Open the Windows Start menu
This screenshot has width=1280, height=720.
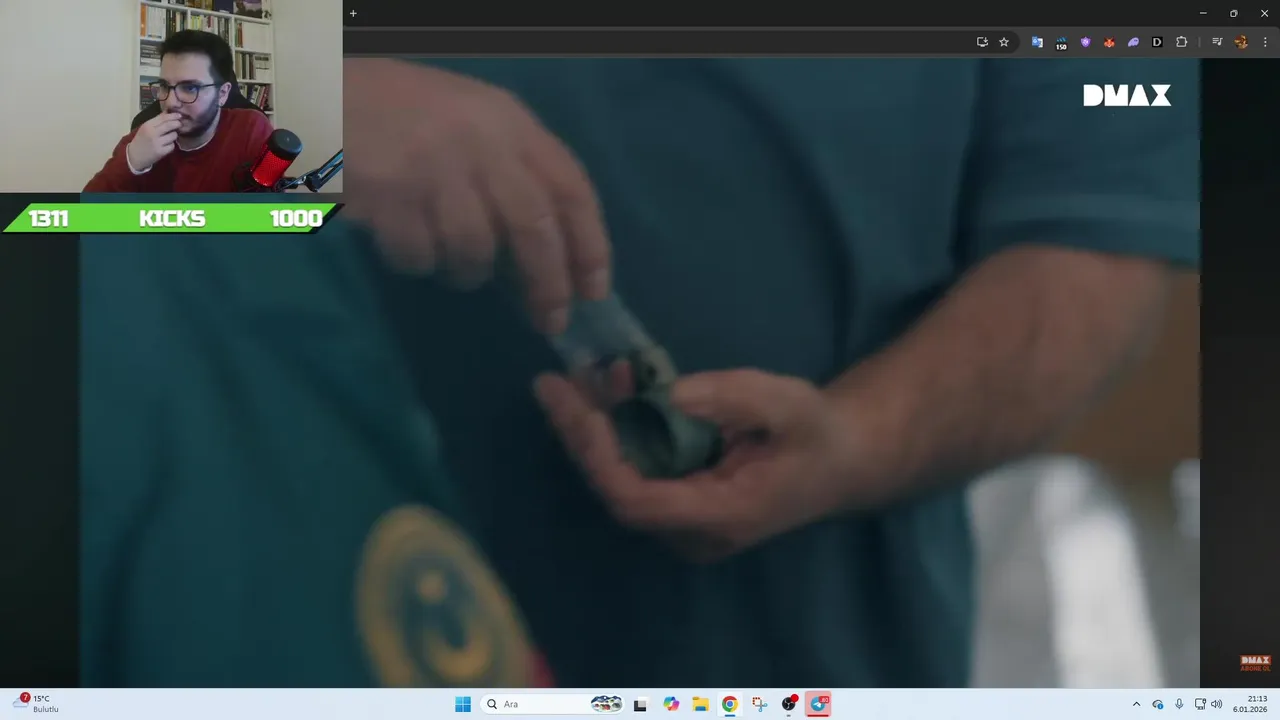462,704
